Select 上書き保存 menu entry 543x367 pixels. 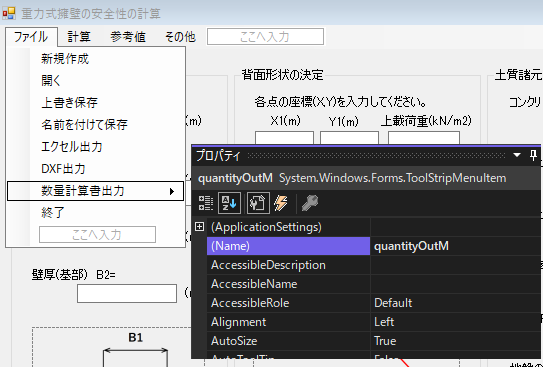tap(96, 102)
